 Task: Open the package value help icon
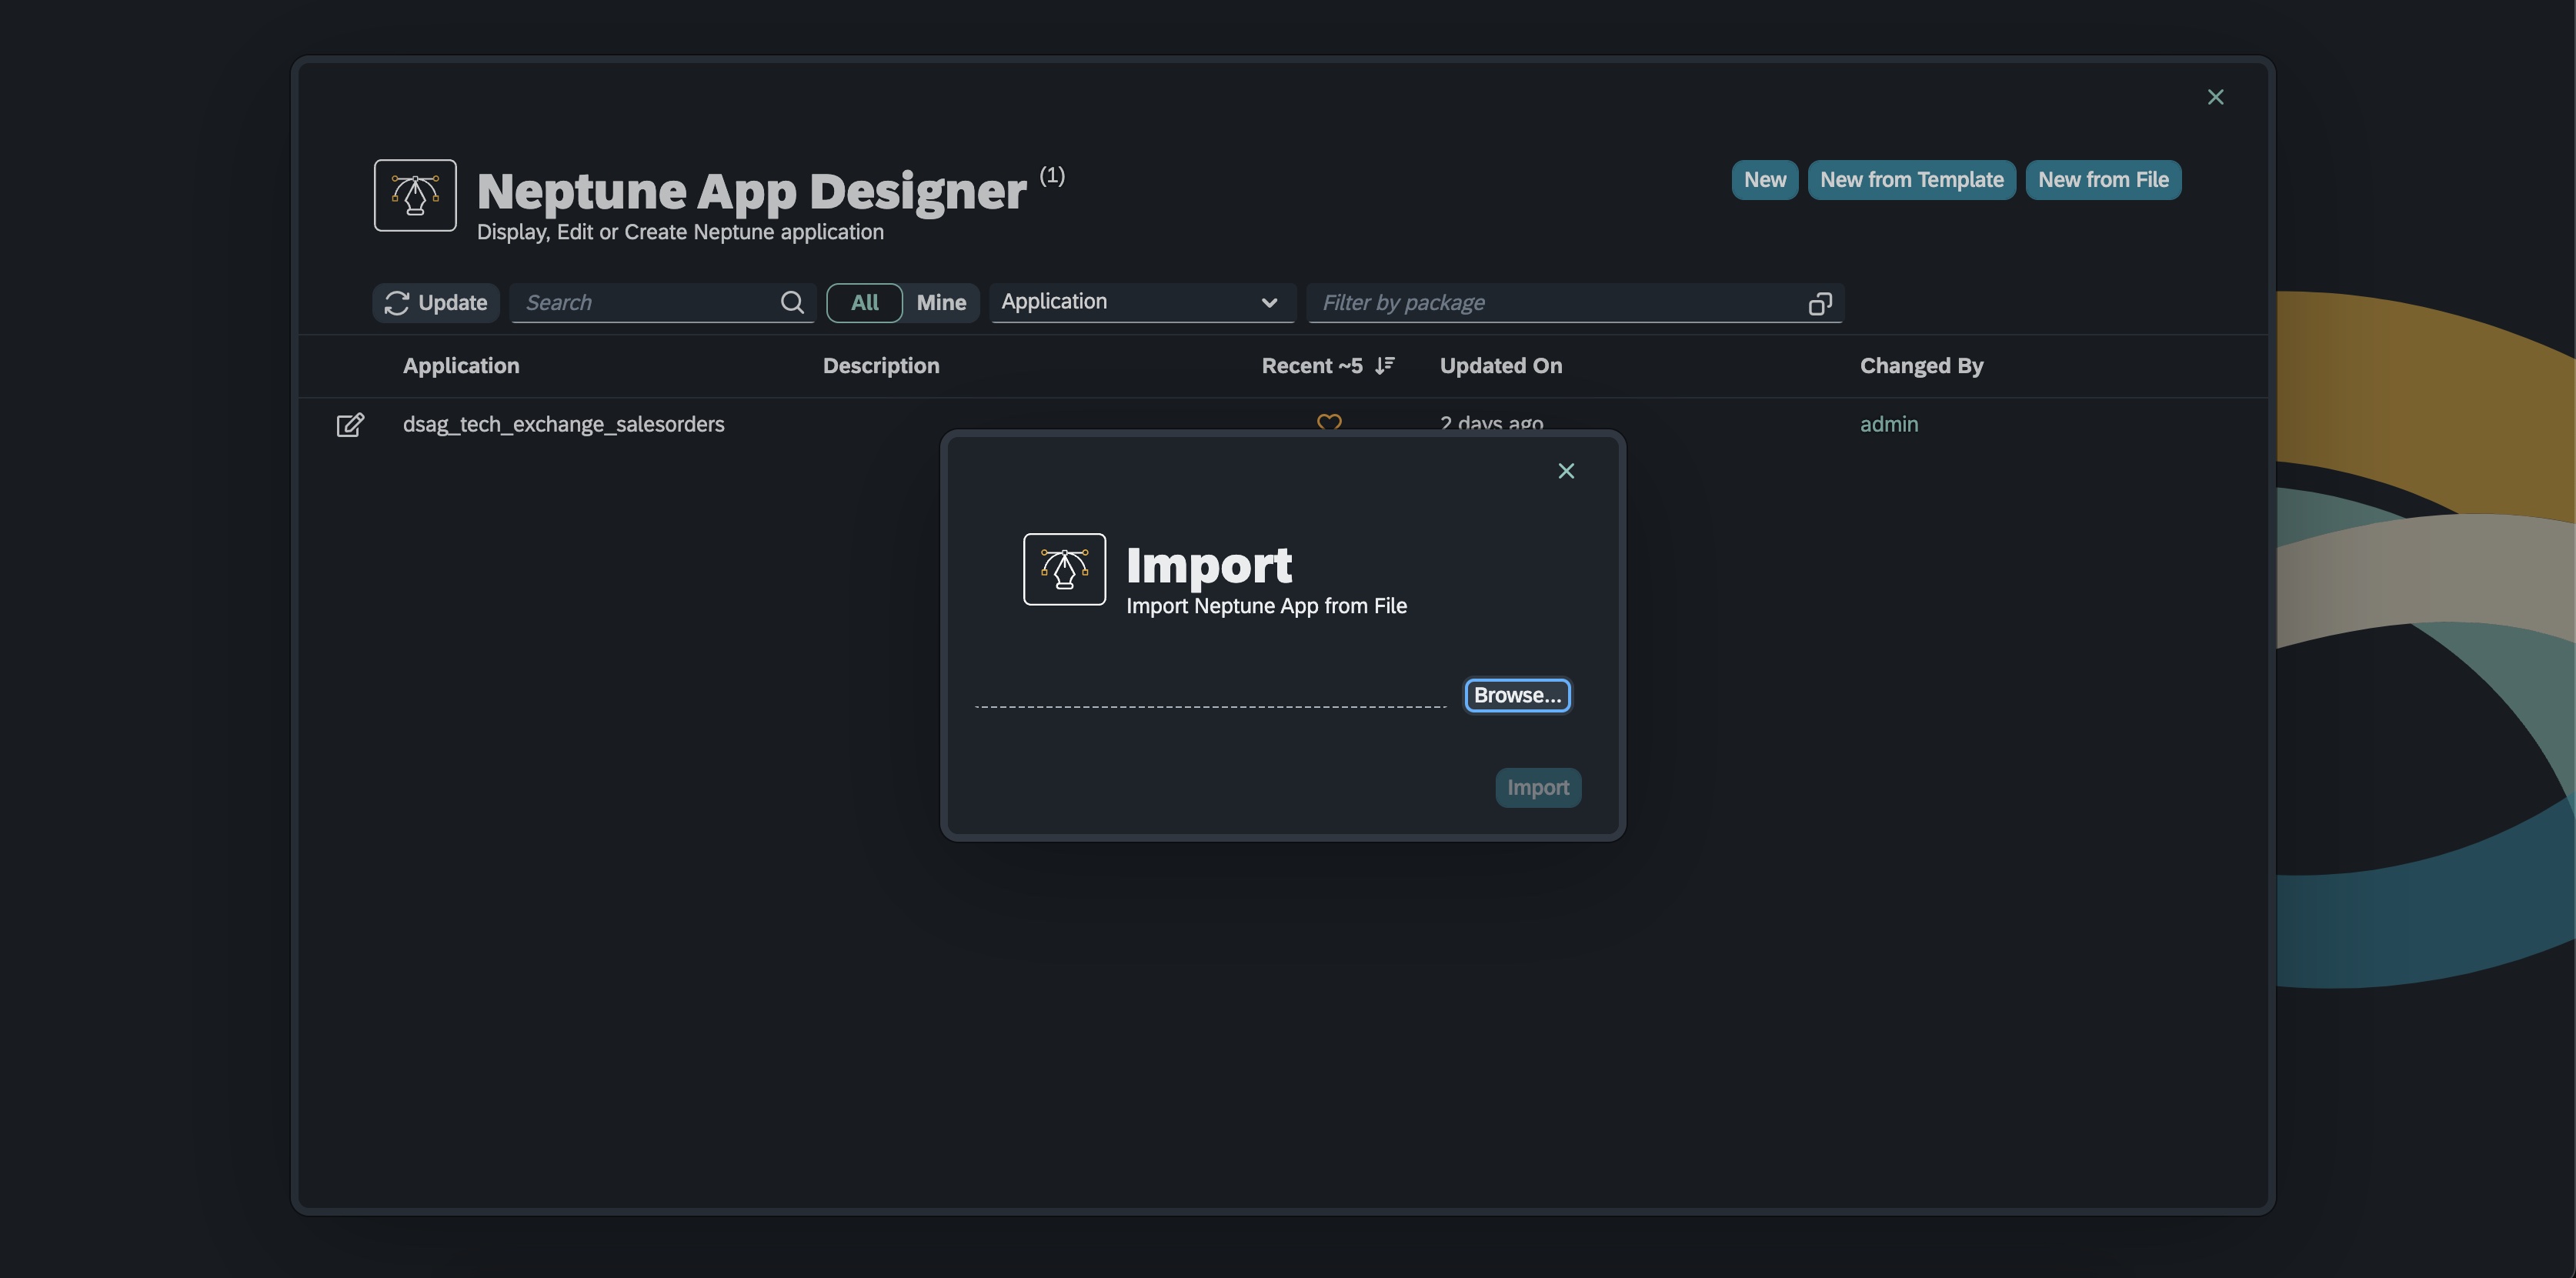click(1820, 303)
